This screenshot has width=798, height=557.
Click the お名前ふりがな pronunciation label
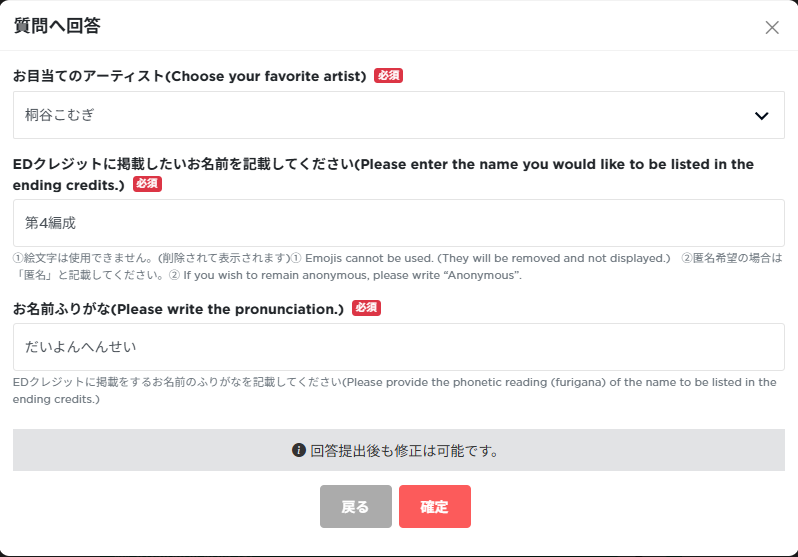click(x=178, y=309)
